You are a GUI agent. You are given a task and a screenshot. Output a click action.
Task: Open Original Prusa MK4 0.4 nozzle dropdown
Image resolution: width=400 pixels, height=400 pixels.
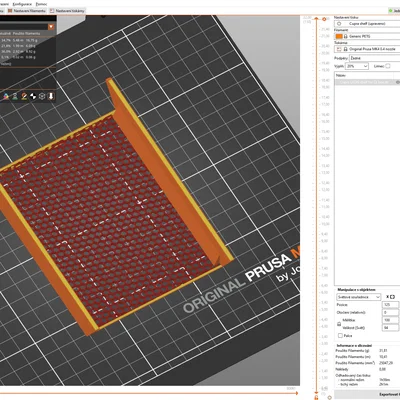tap(367, 49)
